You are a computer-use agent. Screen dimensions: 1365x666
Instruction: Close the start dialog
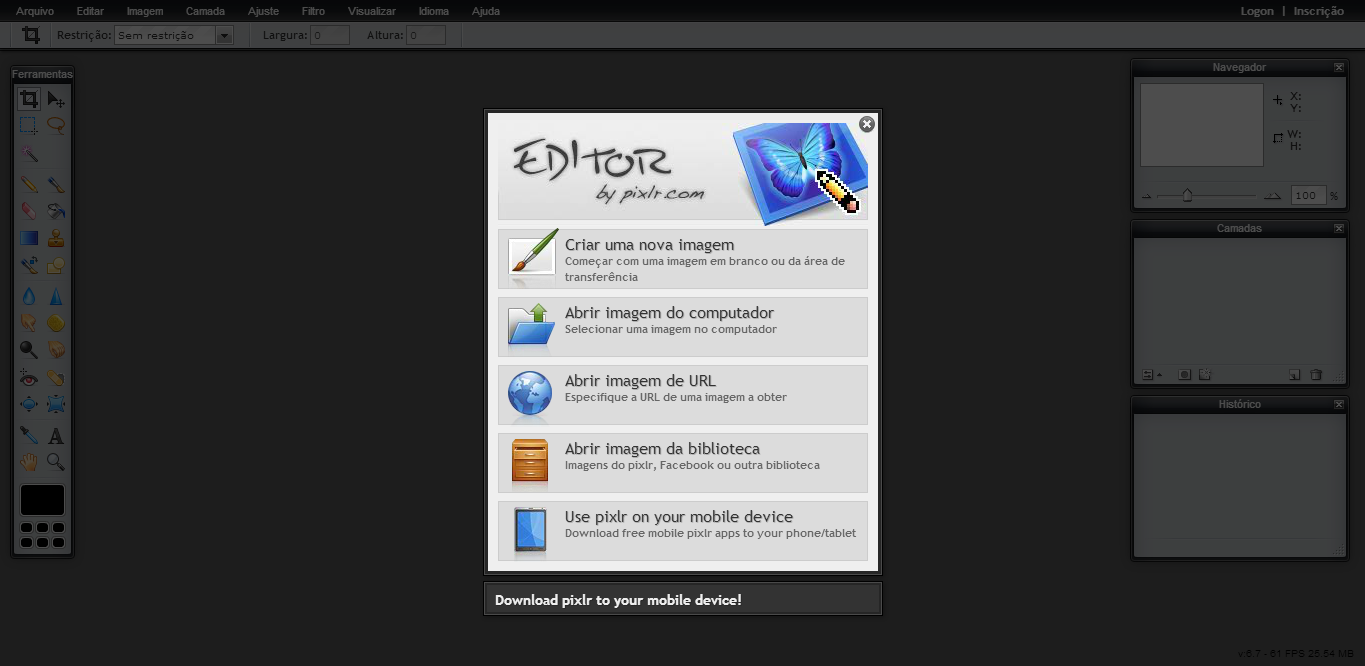coord(867,124)
